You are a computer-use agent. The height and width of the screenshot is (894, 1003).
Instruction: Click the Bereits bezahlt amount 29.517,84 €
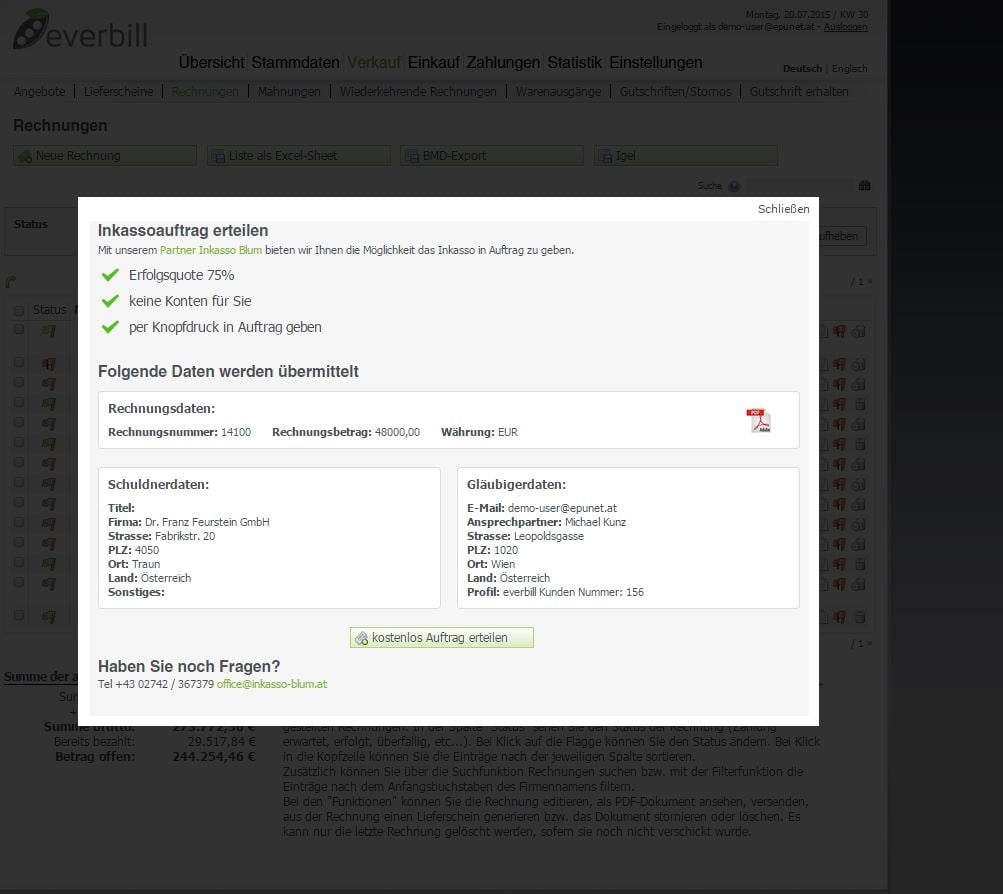[221, 742]
